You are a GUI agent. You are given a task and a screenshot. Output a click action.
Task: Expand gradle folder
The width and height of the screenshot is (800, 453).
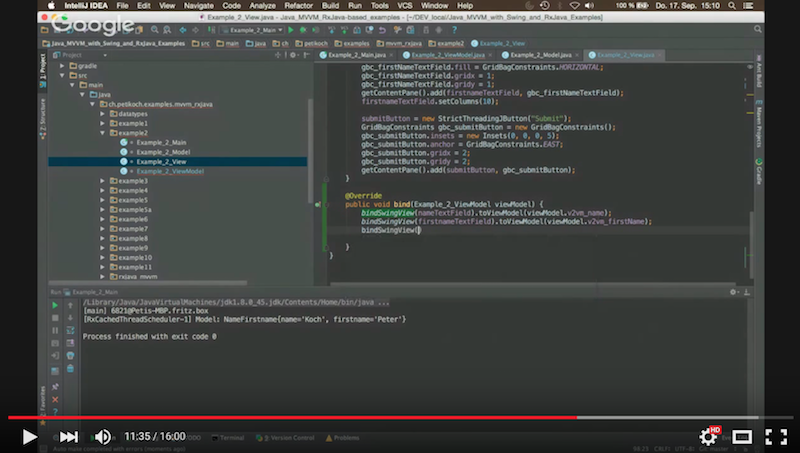click(x=62, y=66)
